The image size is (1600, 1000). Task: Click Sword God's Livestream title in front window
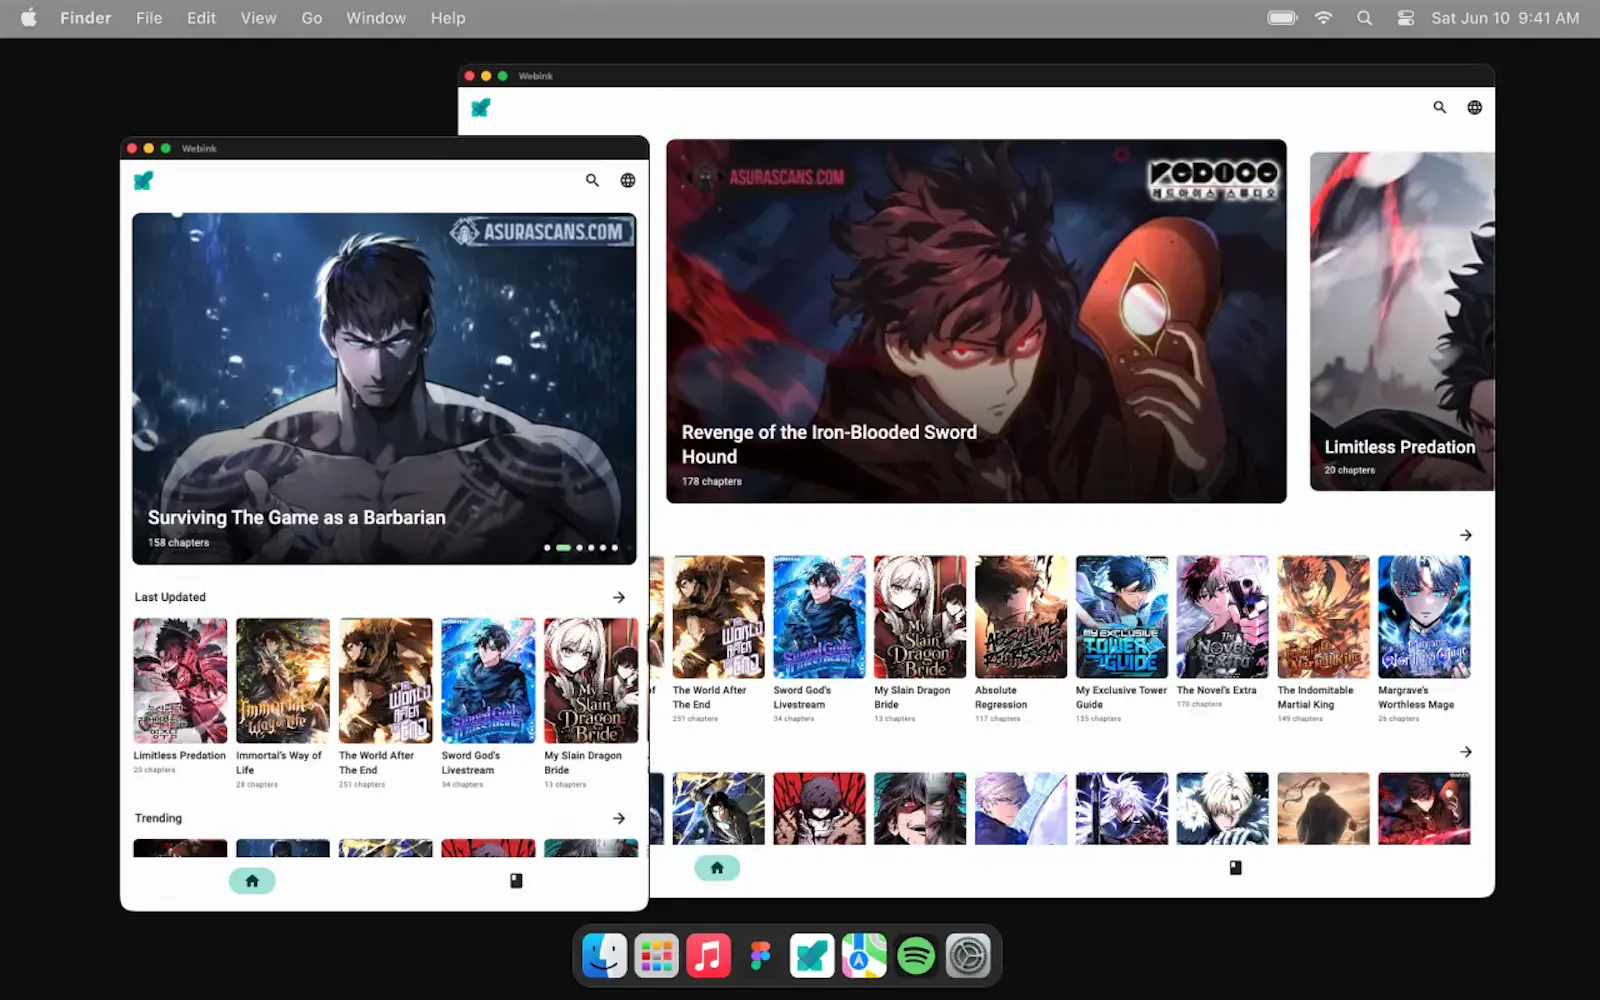(471, 763)
